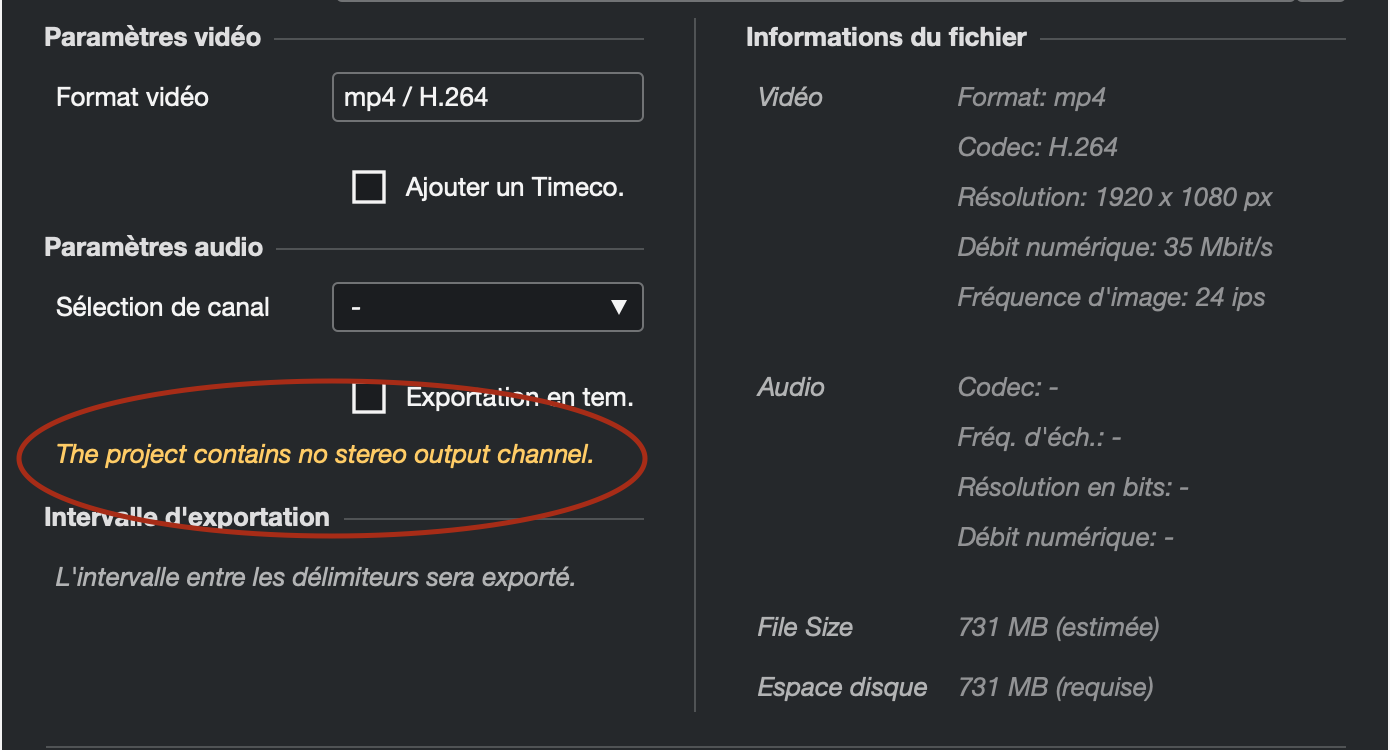This screenshot has width=1390, height=750.
Task: Click the Format vidéo label
Action: pos(133,97)
